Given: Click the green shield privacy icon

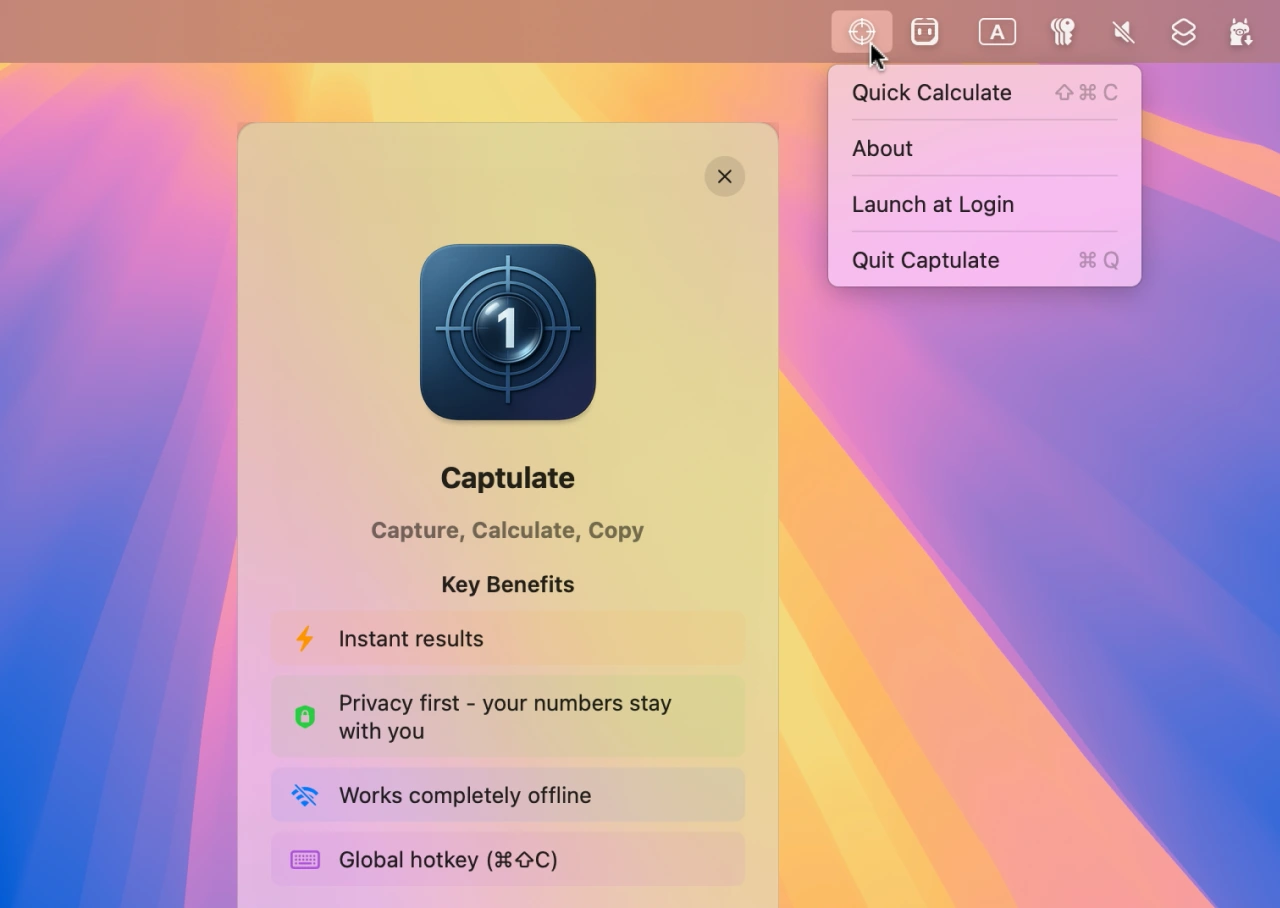Looking at the screenshot, I should 305,716.
